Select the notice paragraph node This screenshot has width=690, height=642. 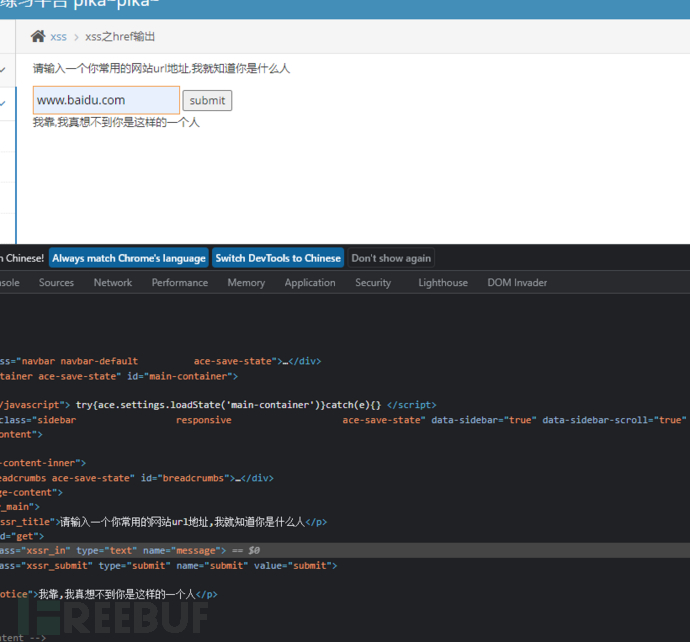(x=109, y=594)
